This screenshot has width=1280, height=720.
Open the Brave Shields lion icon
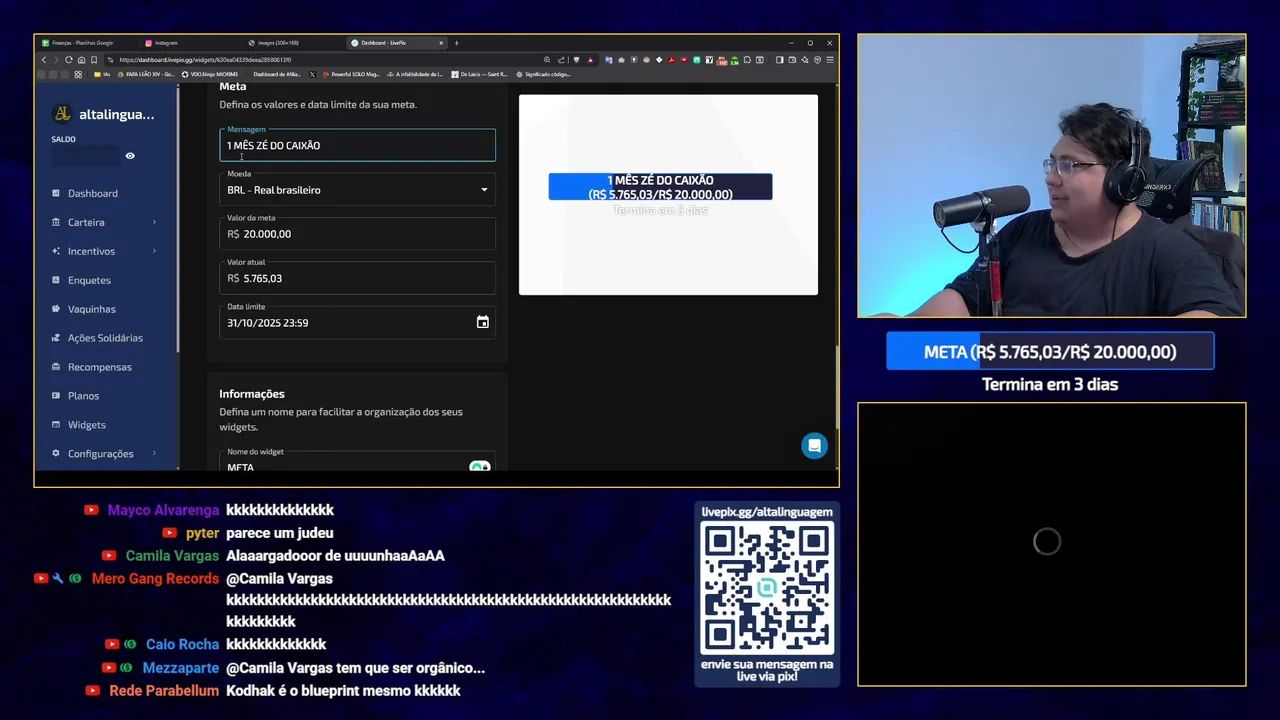tap(576, 60)
